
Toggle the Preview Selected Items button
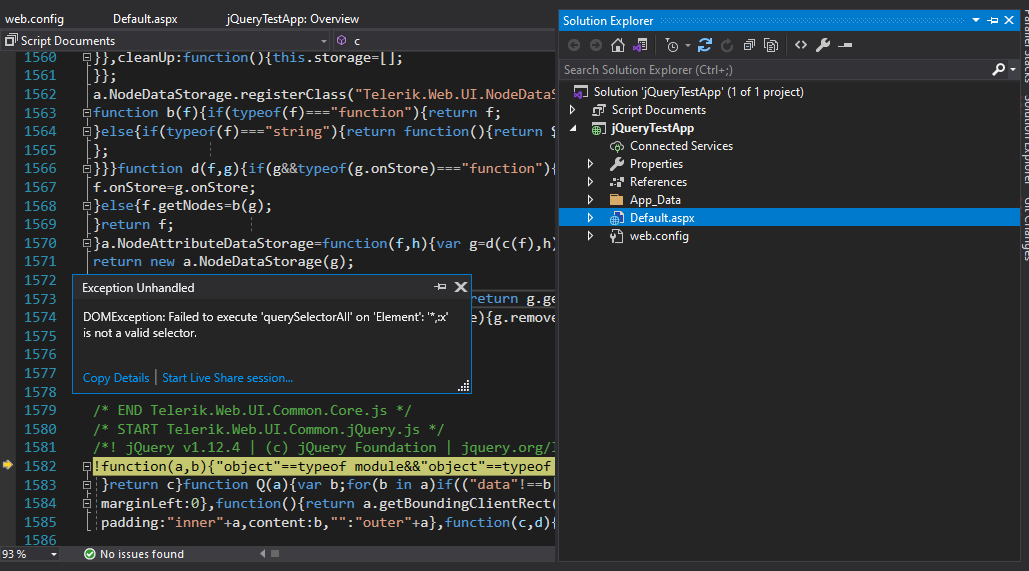(845, 45)
